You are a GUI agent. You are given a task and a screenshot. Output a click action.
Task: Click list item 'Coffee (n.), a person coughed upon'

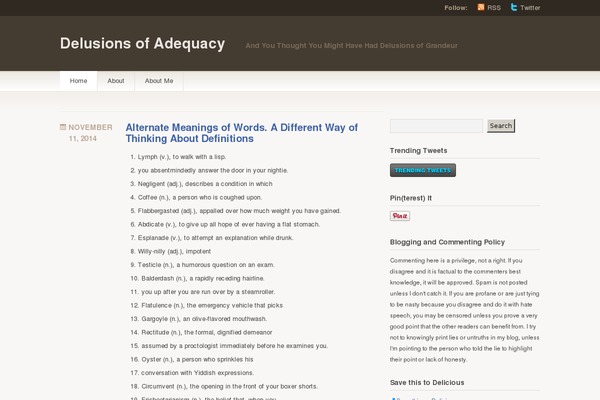point(200,198)
